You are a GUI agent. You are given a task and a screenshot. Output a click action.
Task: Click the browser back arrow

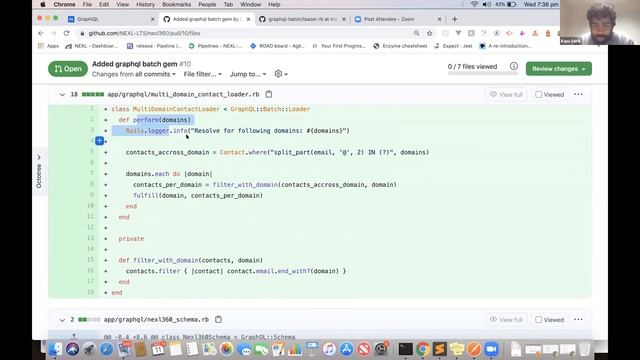(40, 33)
